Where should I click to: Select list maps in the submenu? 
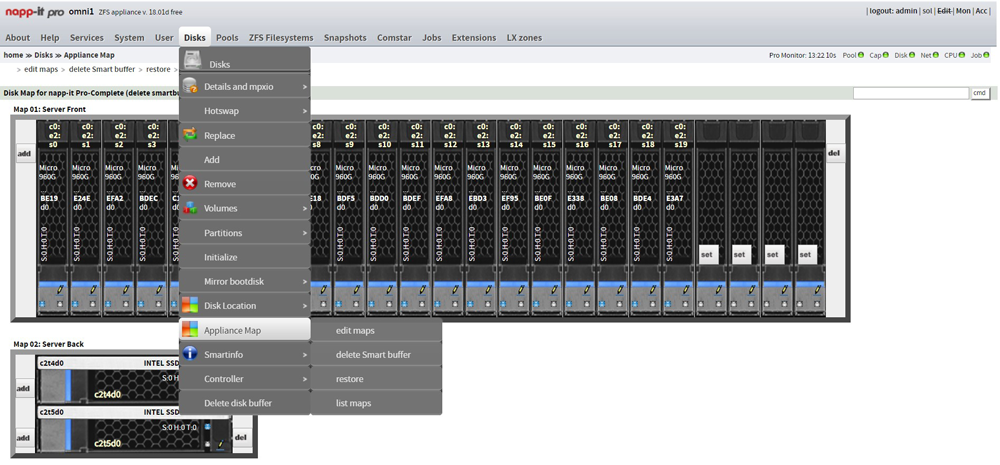(x=376, y=403)
